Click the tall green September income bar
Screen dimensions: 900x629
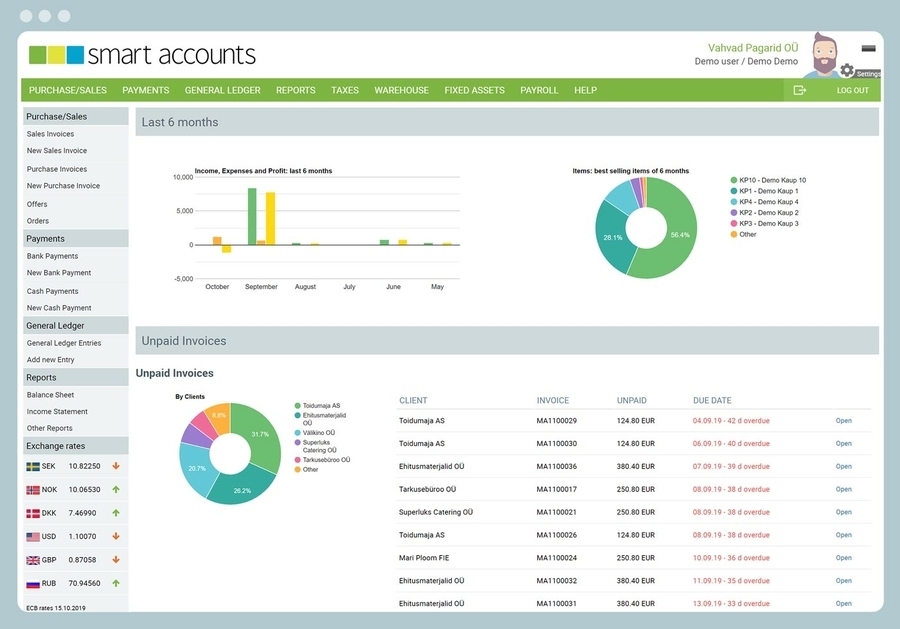point(252,216)
